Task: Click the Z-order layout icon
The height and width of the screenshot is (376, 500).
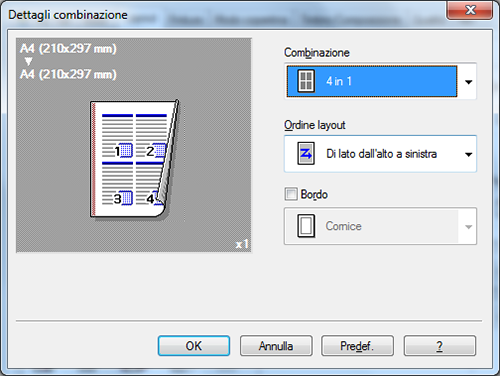Action: click(306, 154)
